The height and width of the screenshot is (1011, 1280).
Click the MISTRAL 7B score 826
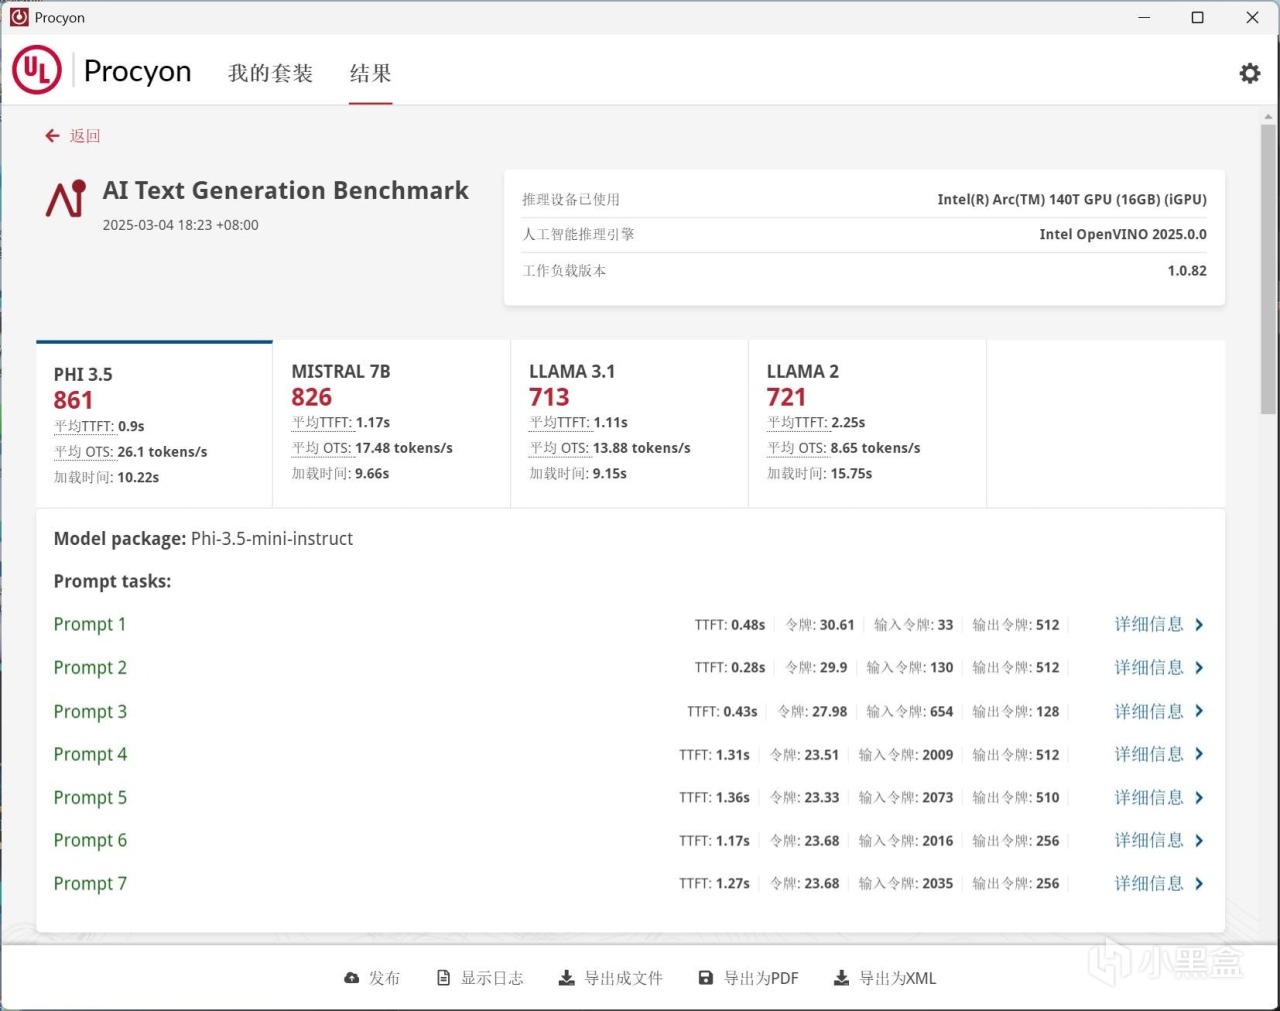311,397
